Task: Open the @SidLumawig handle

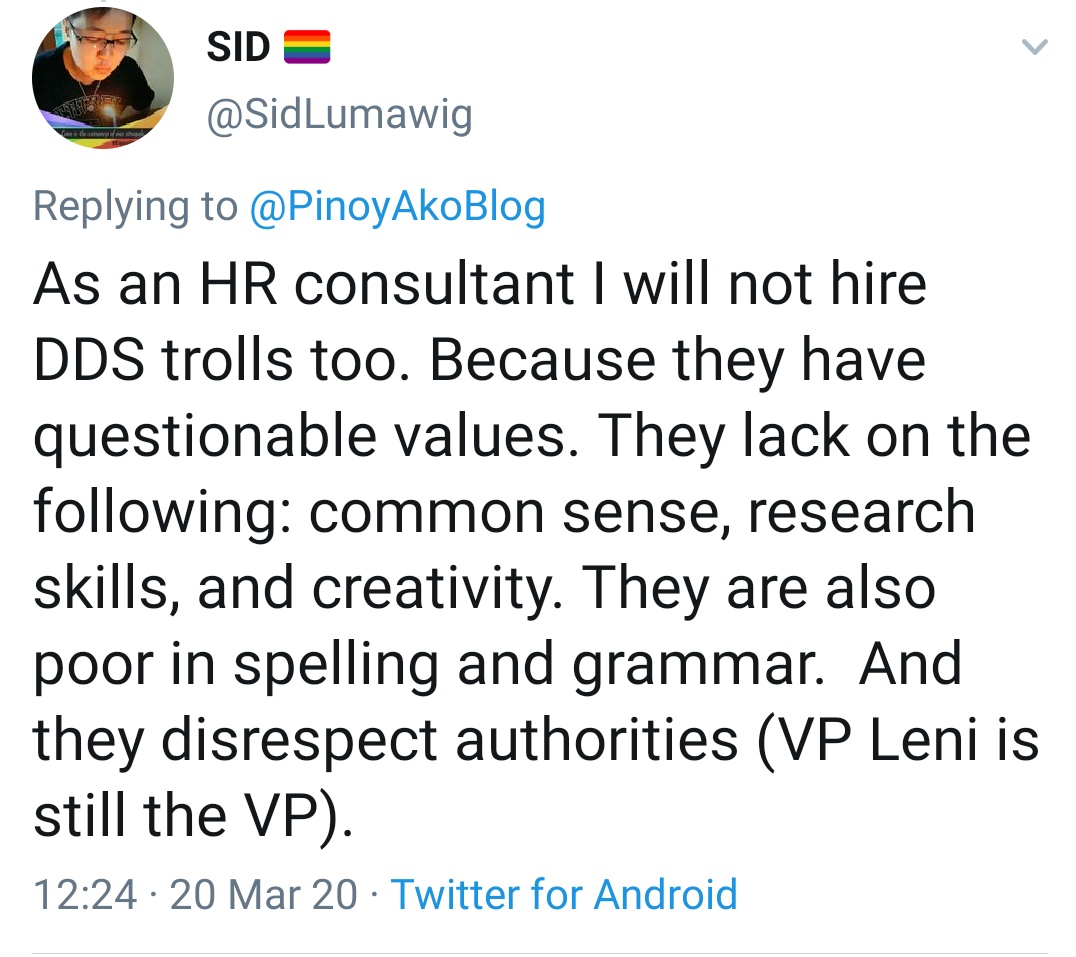Action: [x=338, y=116]
